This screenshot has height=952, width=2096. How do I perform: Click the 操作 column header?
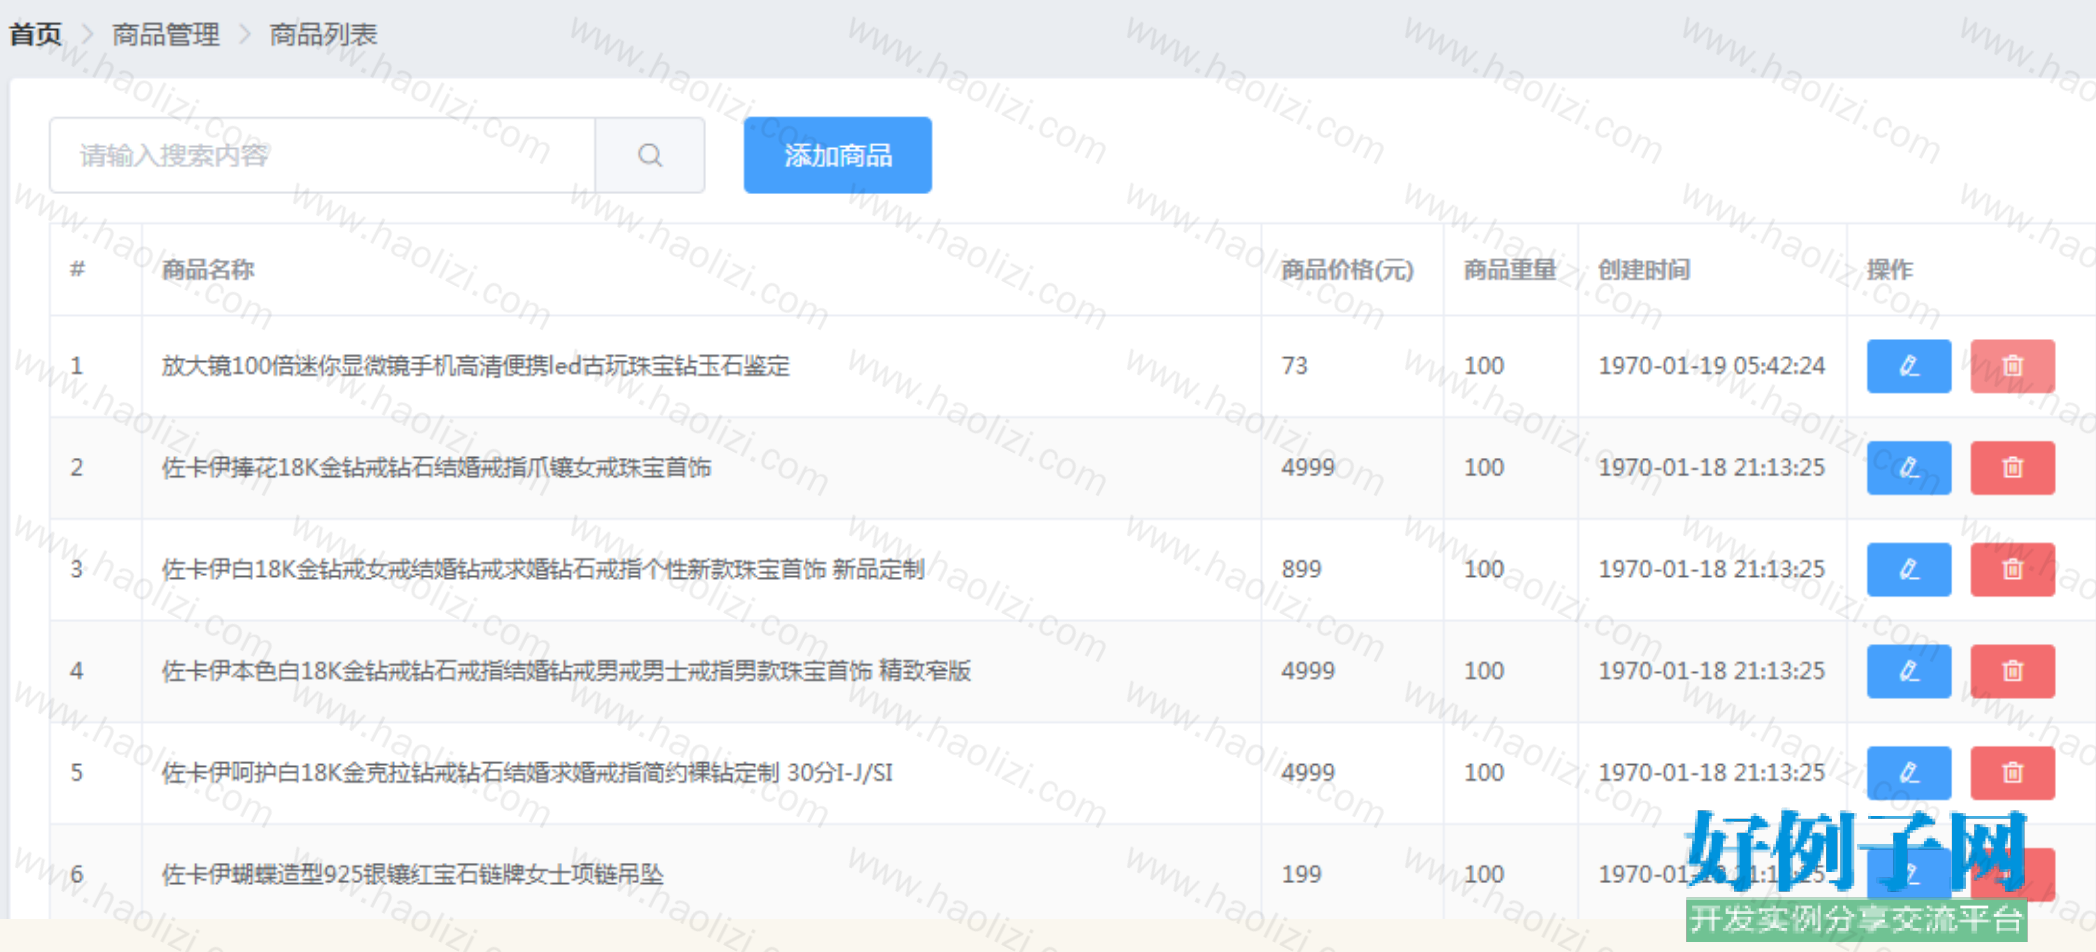(x=1890, y=269)
